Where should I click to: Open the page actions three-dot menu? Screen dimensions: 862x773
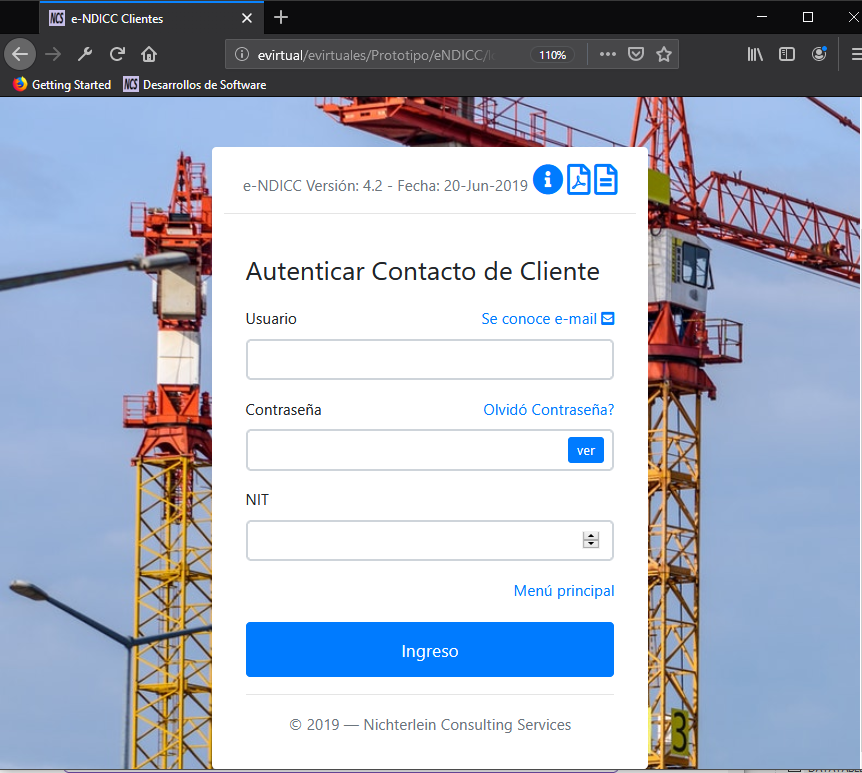[x=607, y=54]
